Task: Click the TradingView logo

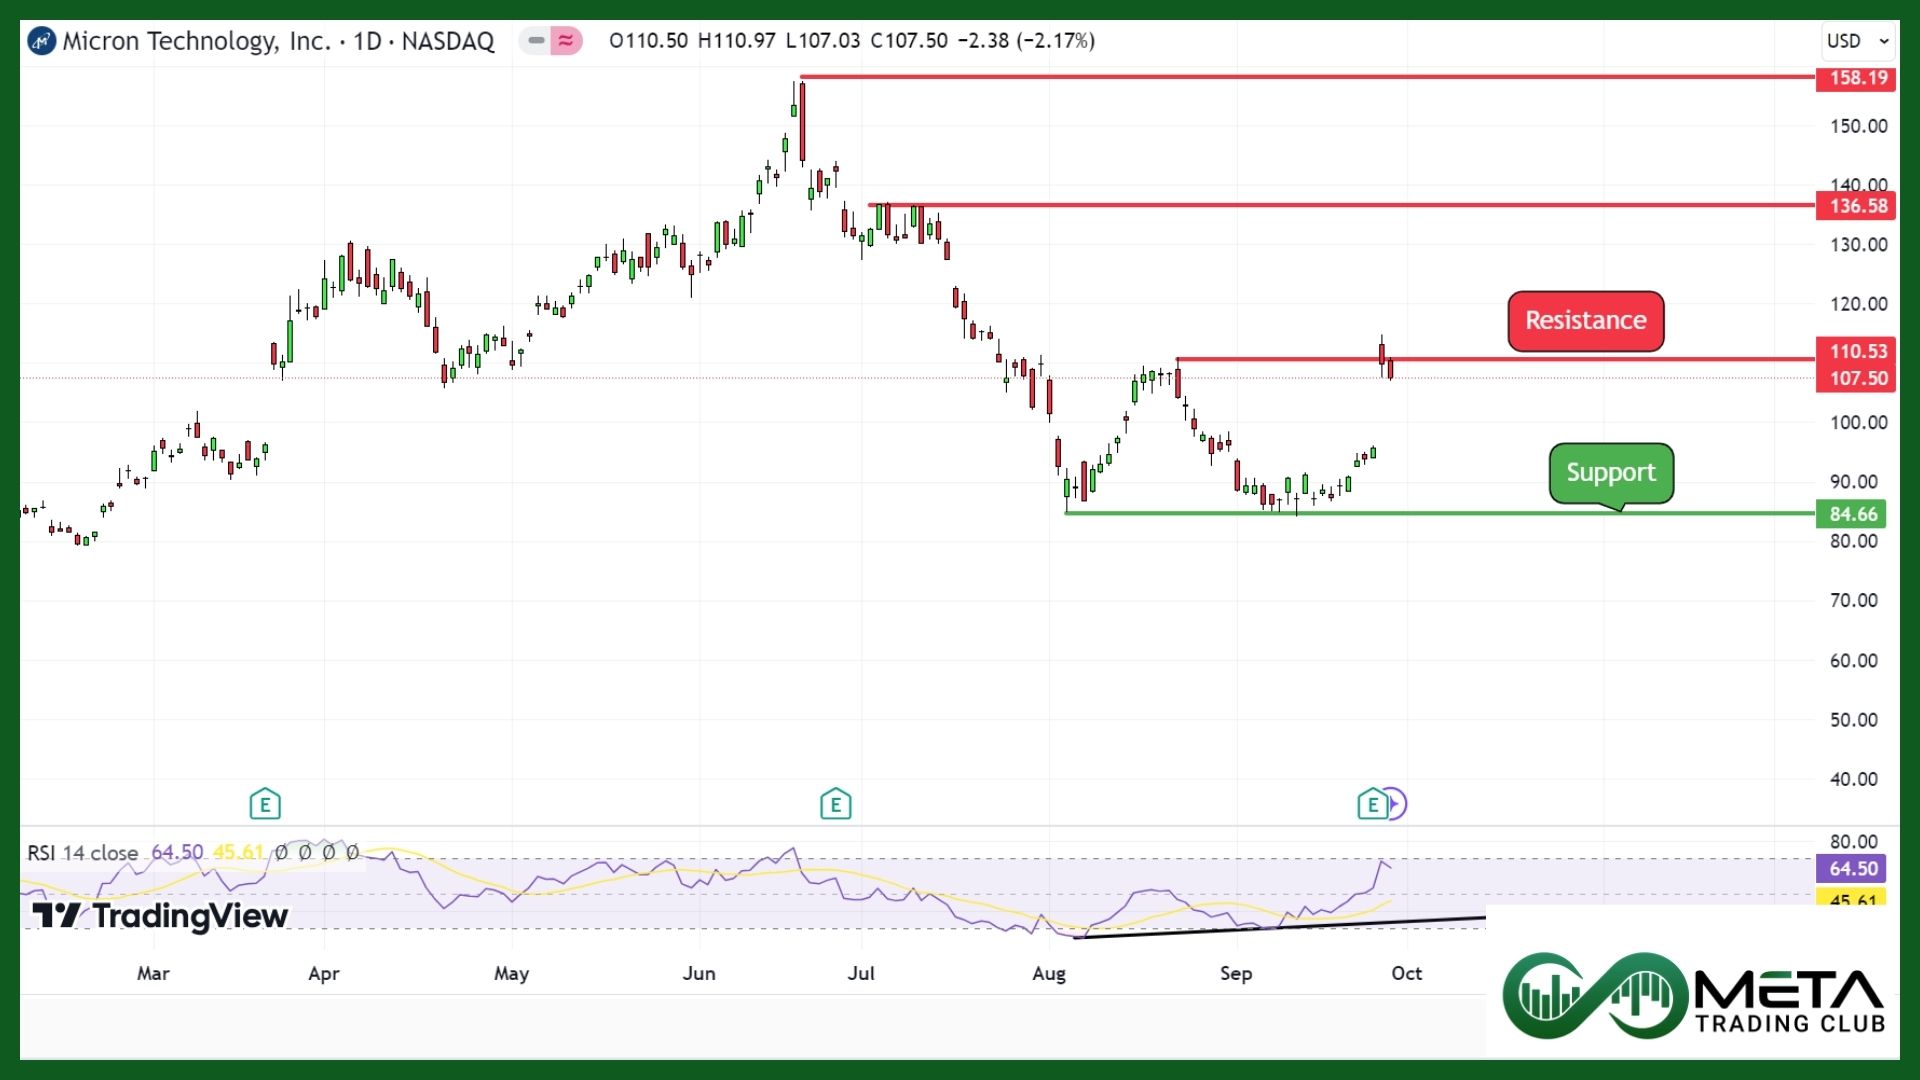Action: click(x=160, y=916)
